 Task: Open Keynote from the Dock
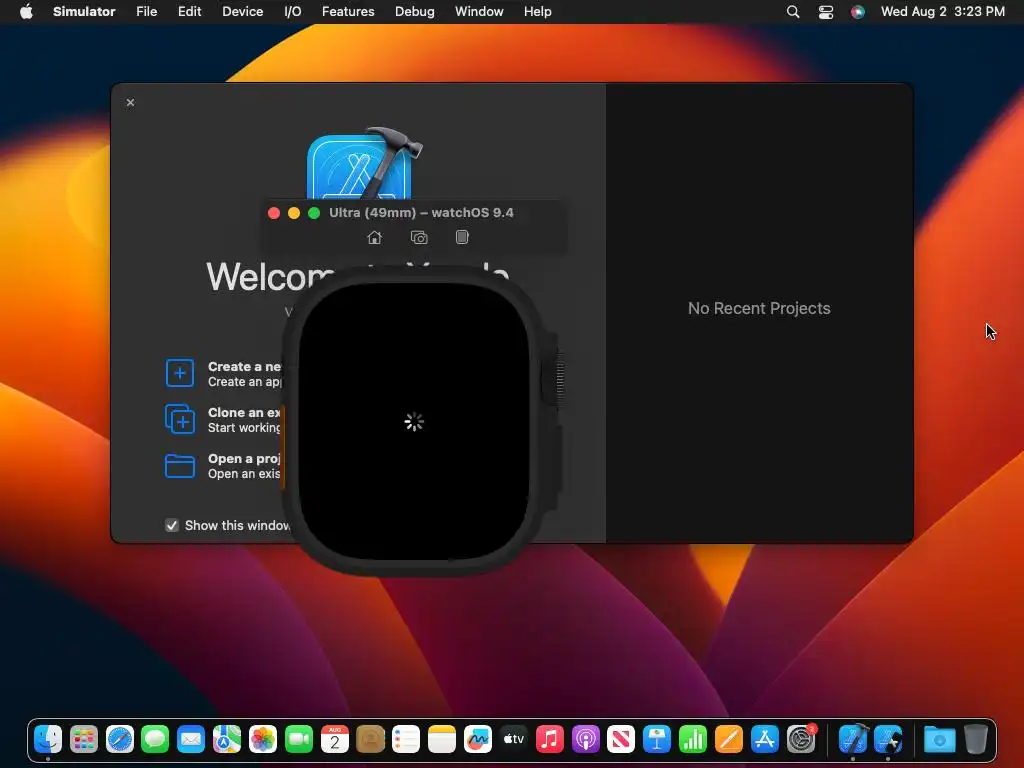coord(656,739)
